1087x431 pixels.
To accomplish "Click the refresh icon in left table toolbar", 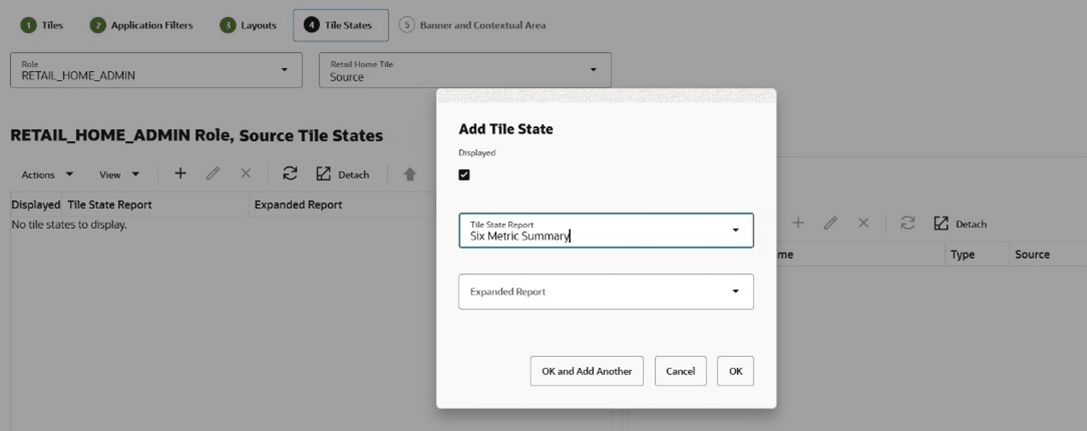I will point(290,174).
